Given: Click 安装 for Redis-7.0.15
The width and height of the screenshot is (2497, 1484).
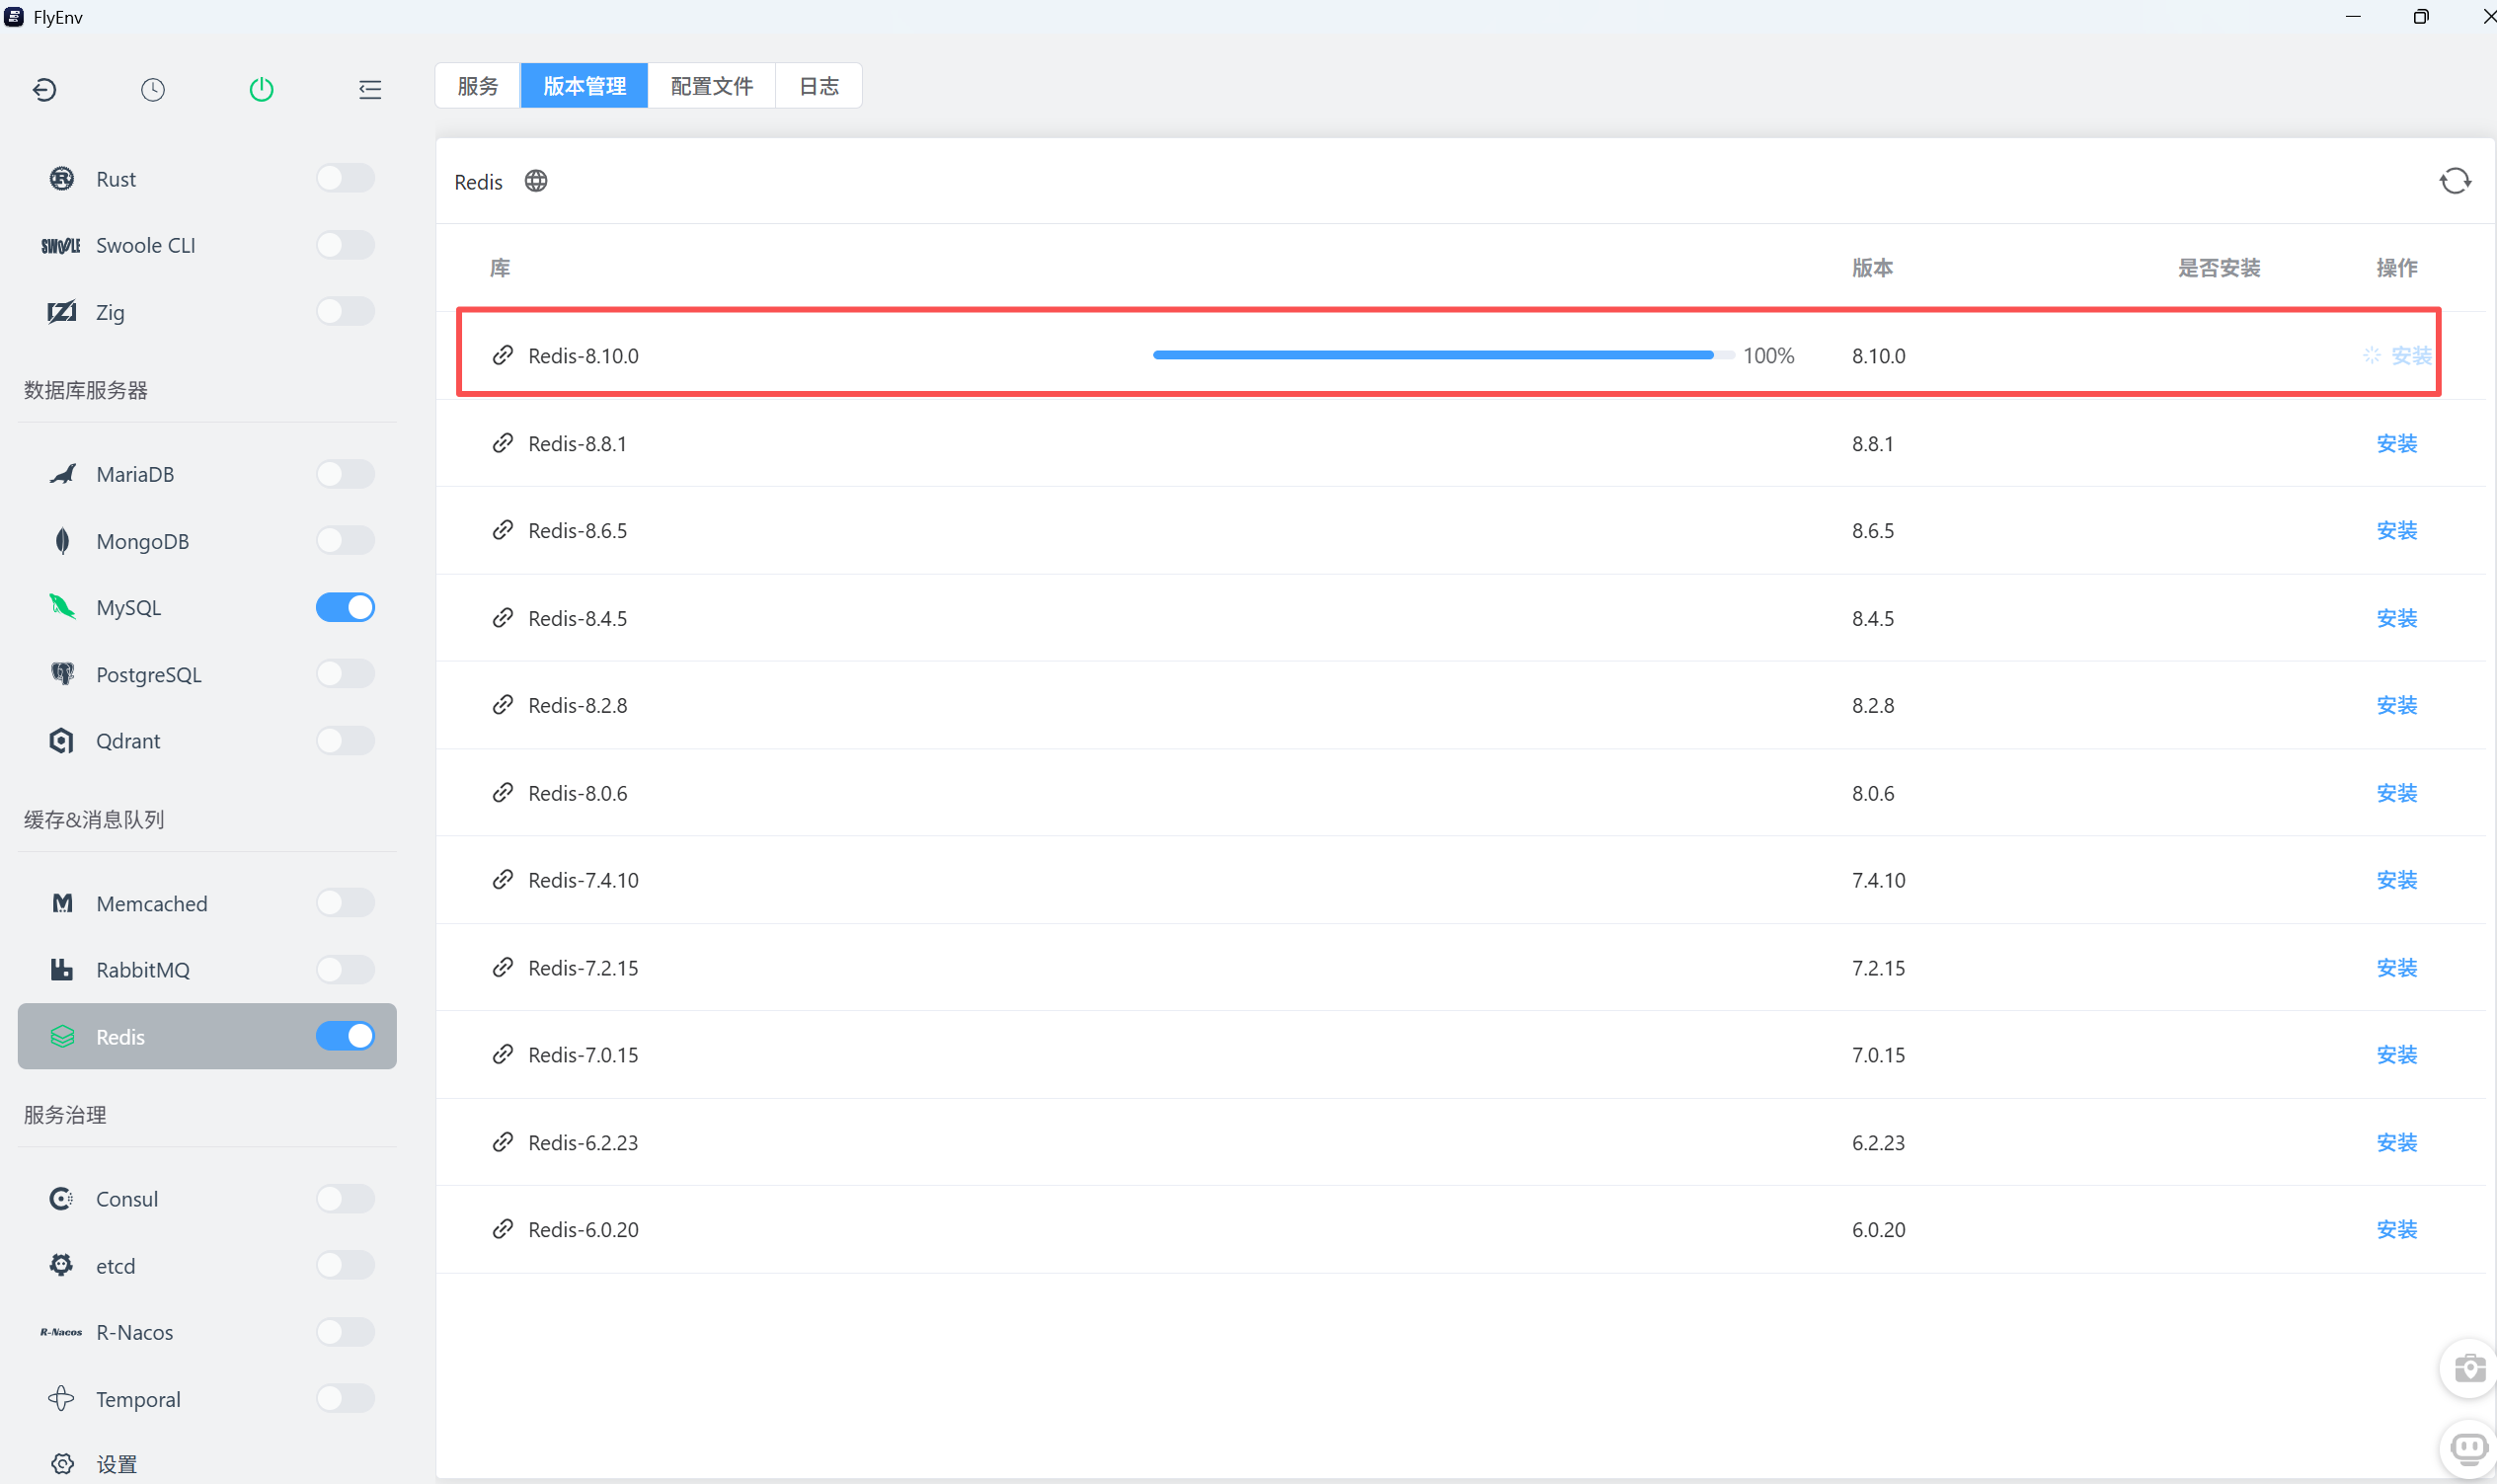Looking at the screenshot, I should coord(2396,1055).
